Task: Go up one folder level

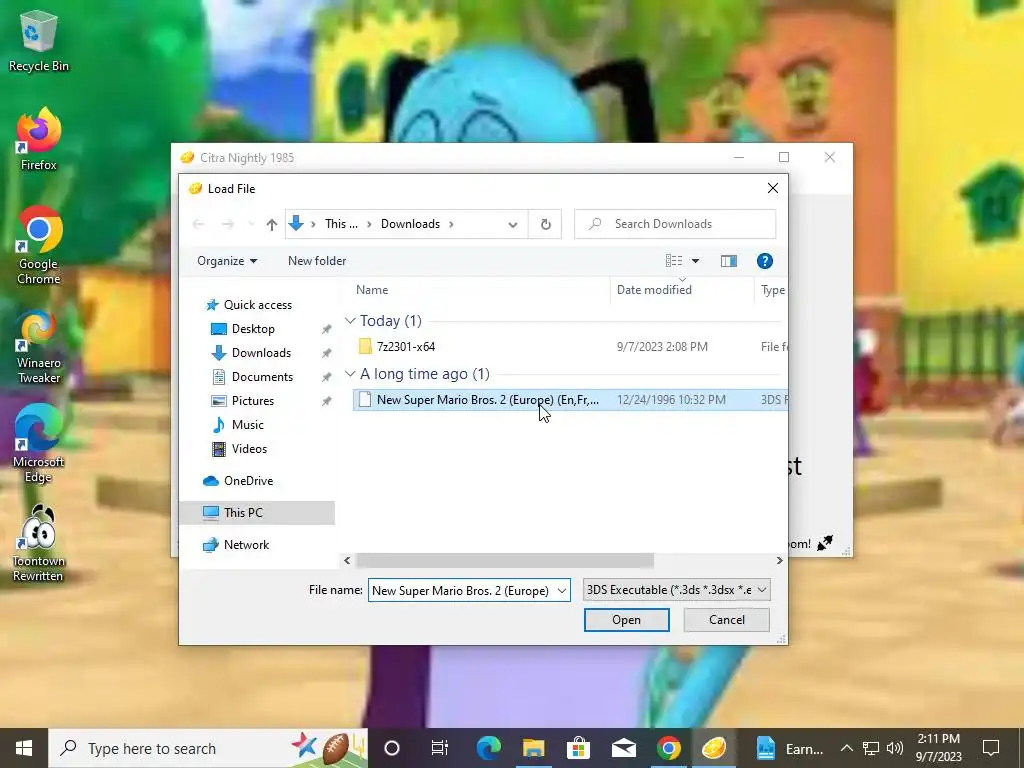Action: click(x=272, y=224)
